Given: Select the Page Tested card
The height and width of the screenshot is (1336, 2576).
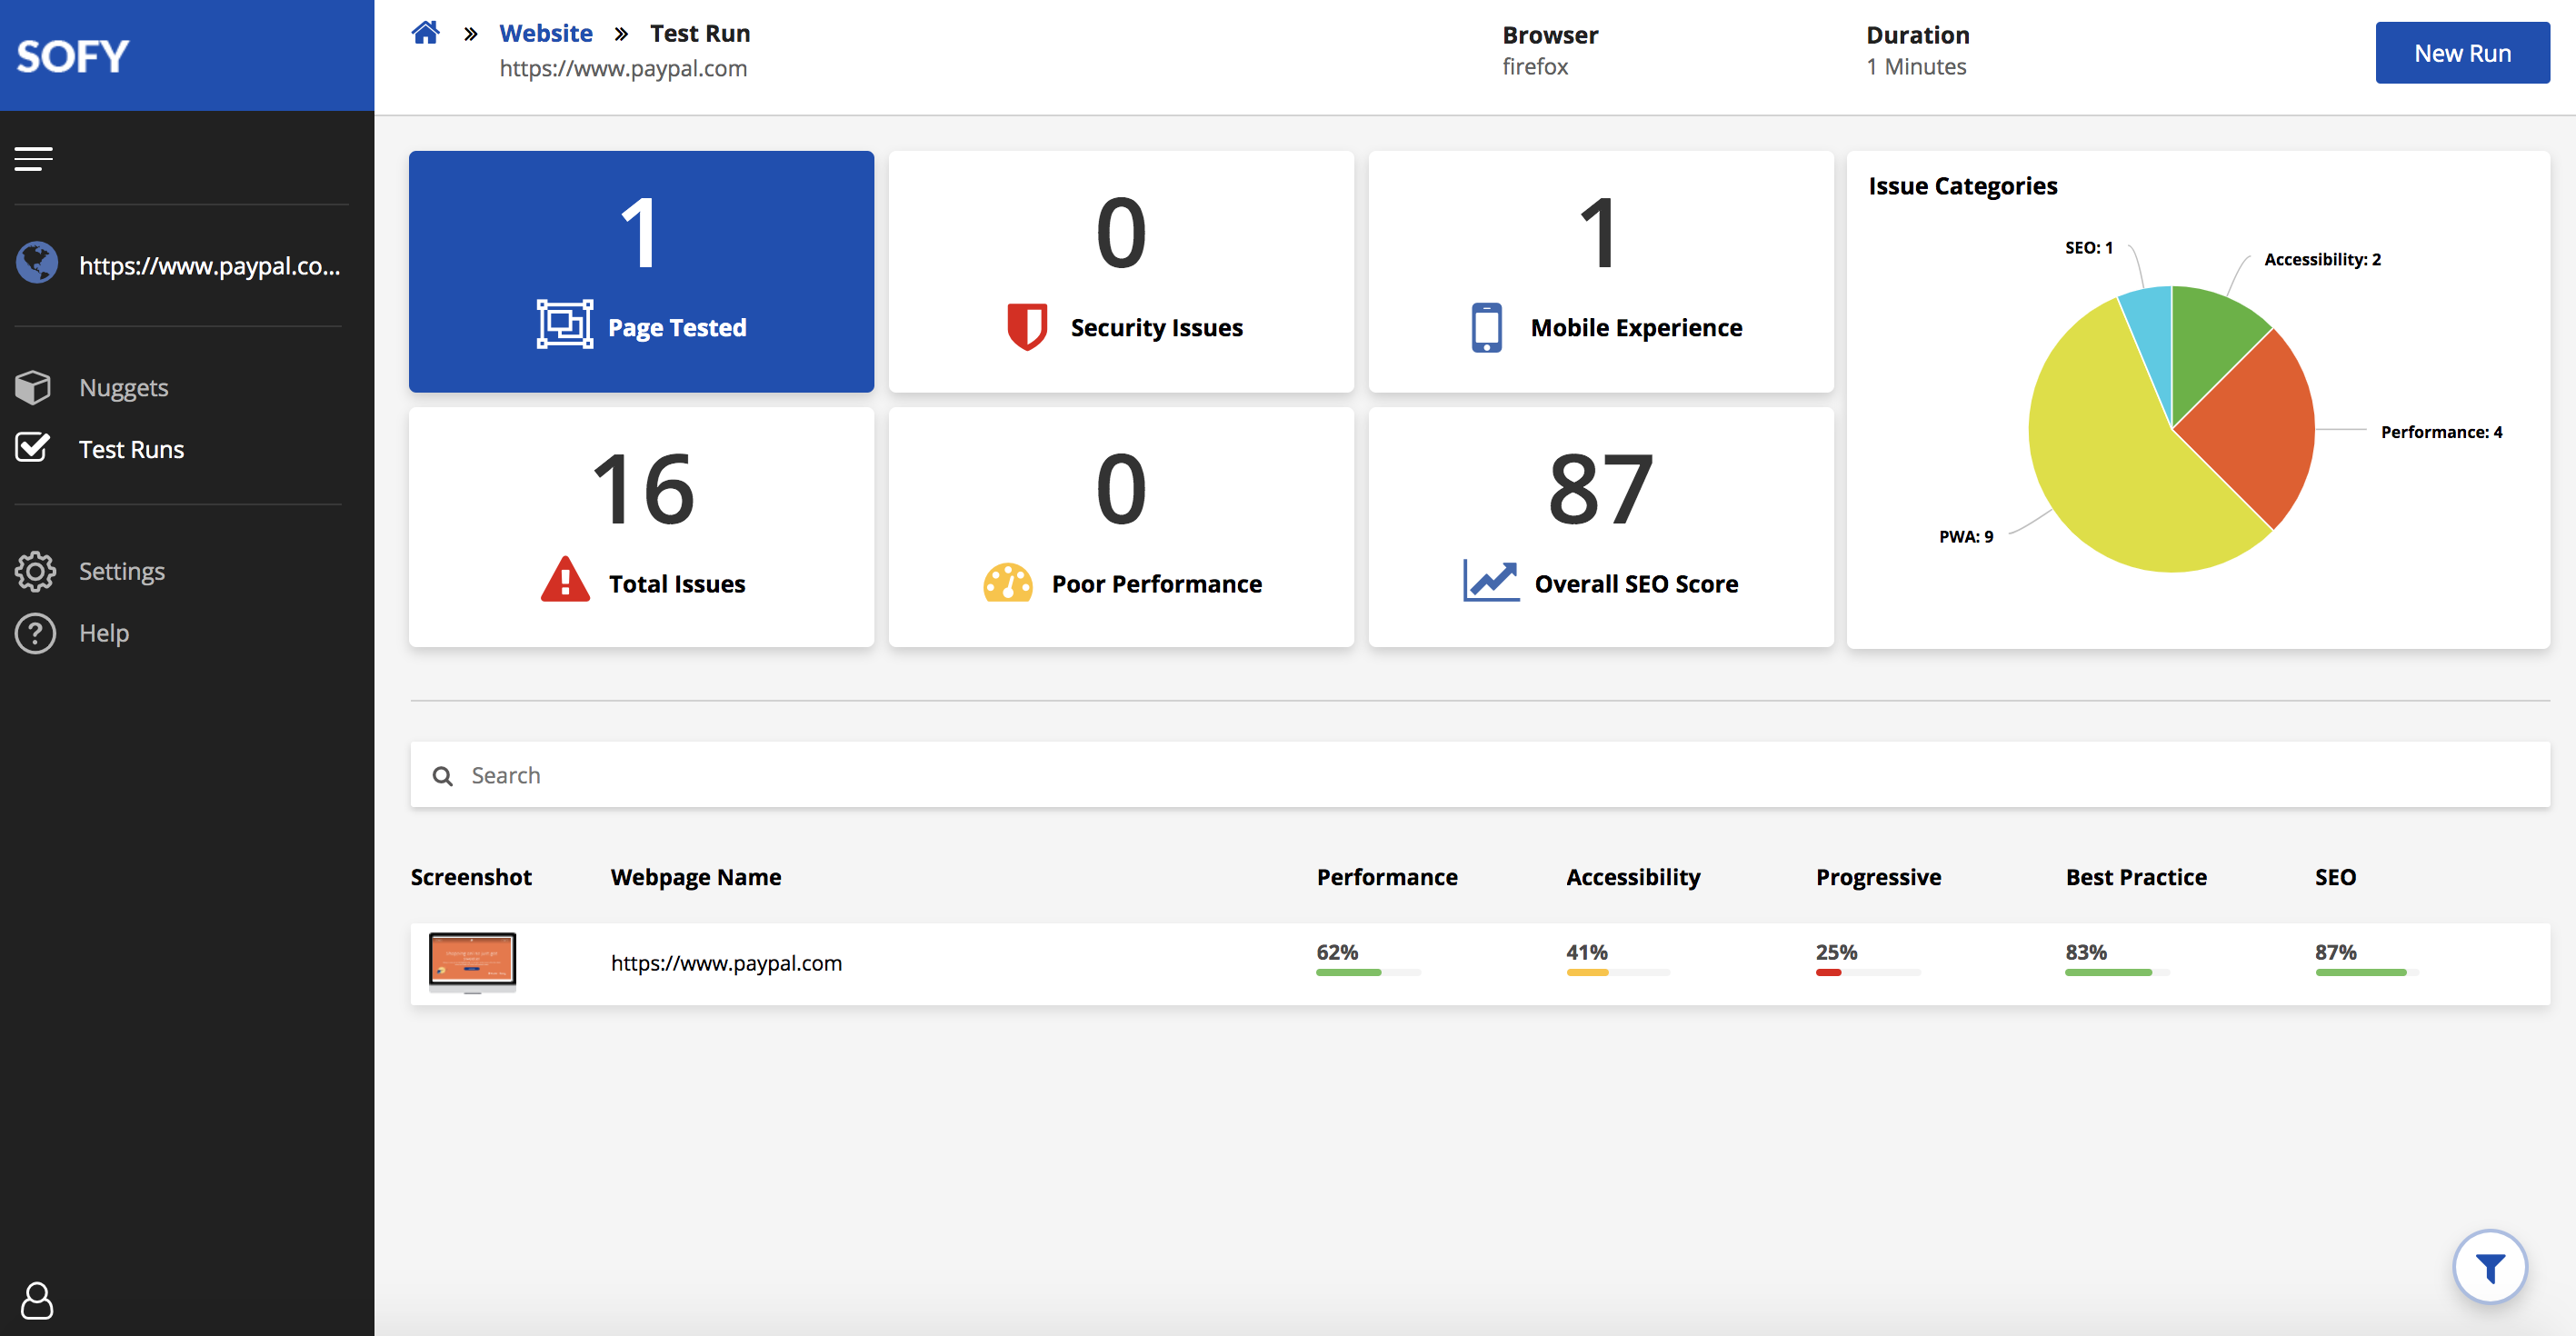Looking at the screenshot, I should [641, 271].
